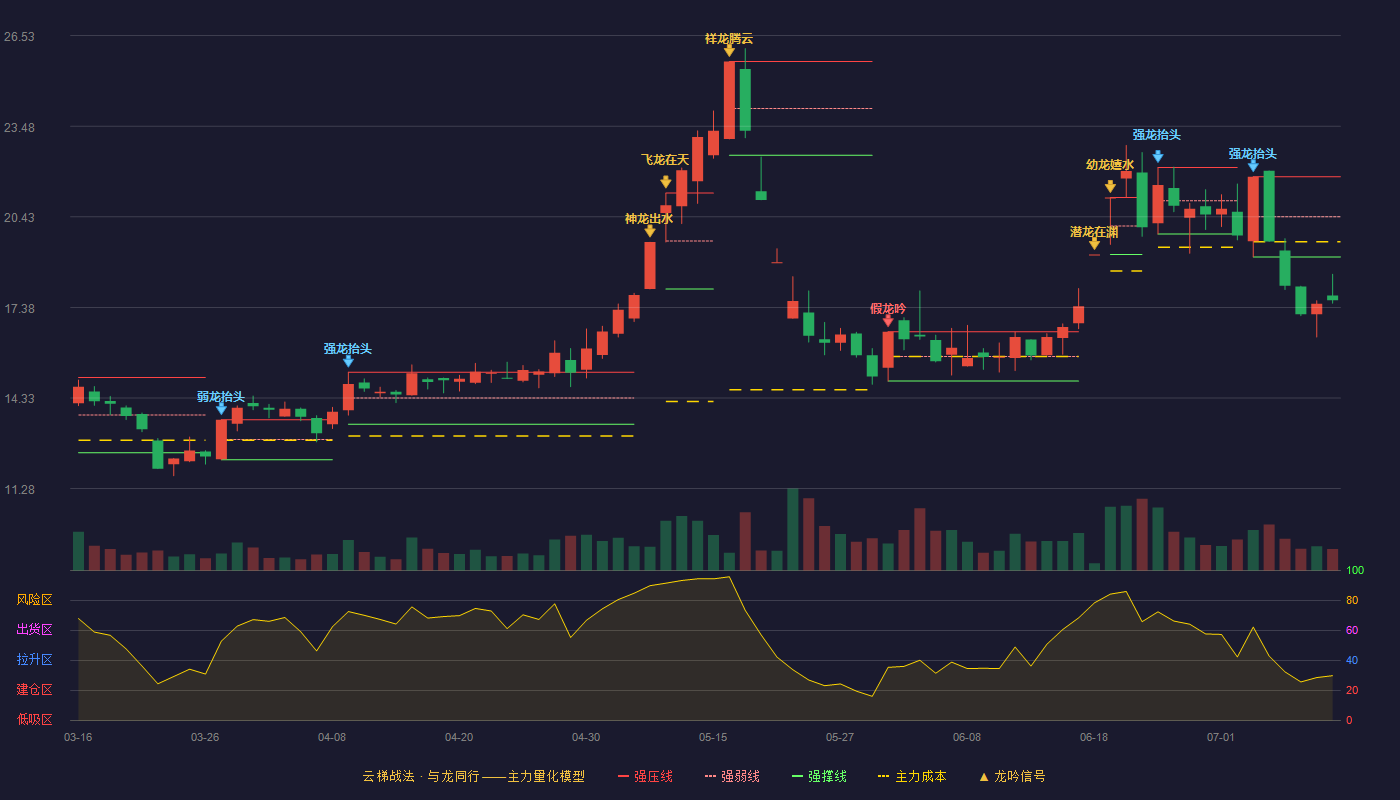Click the 05-27 date label
Viewport: 1400px width, 800px height.
click(x=840, y=737)
